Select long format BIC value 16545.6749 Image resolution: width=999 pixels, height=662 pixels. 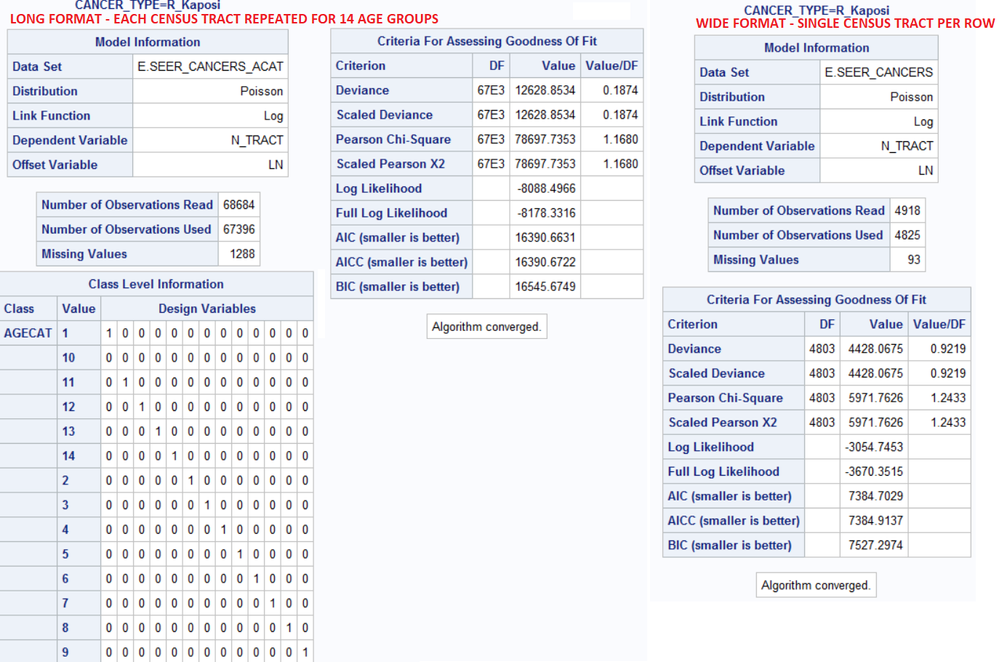[x=545, y=287]
